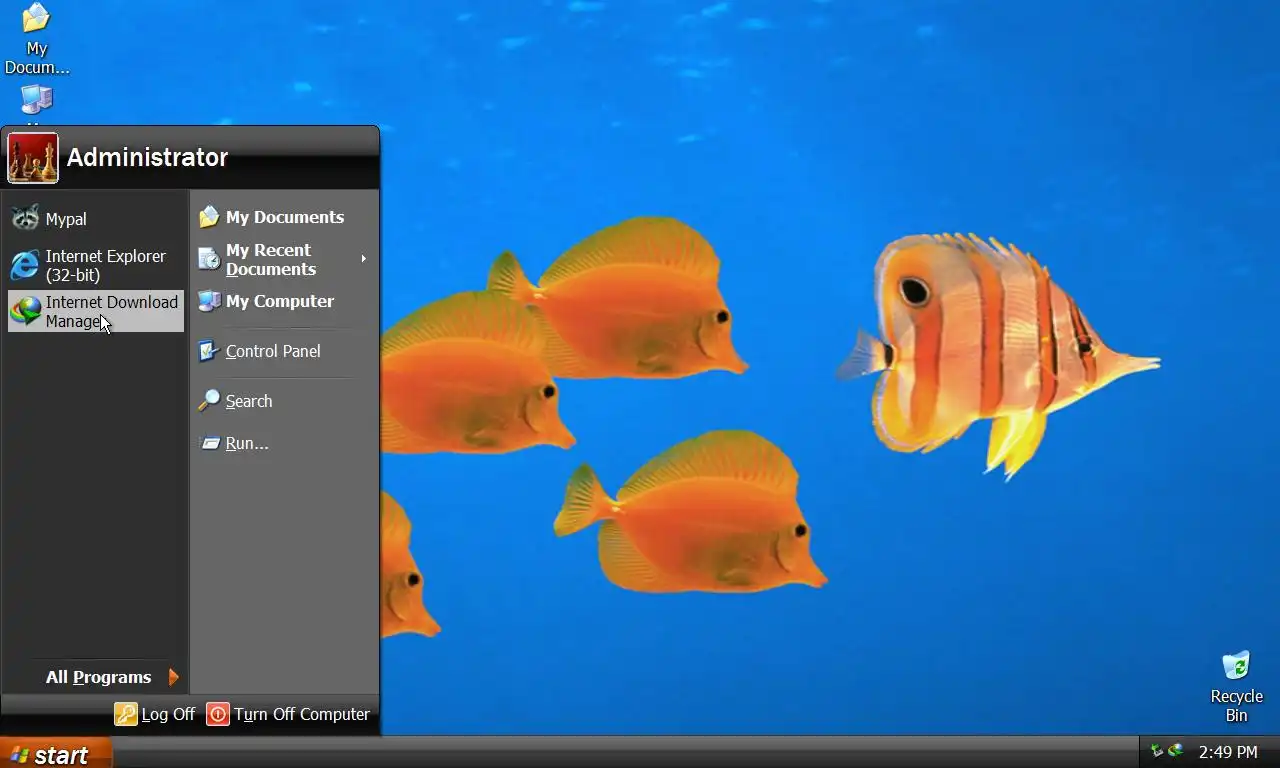The width and height of the screenshot is (1280, 768).
Task: Click My Computer icon in Start menu
Action: [209, 301]
